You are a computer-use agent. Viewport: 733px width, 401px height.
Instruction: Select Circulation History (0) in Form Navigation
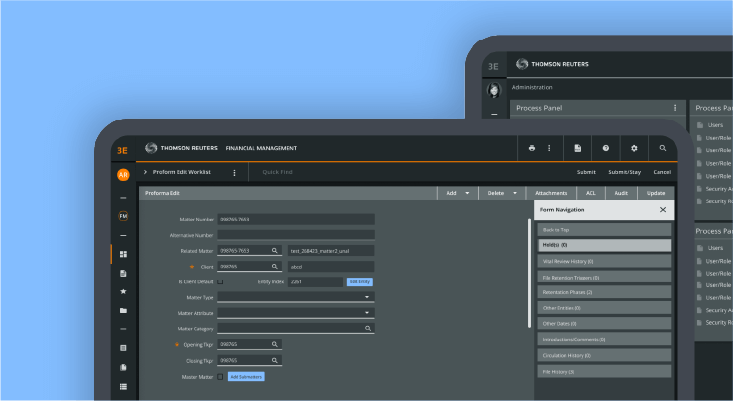(604, 355)
